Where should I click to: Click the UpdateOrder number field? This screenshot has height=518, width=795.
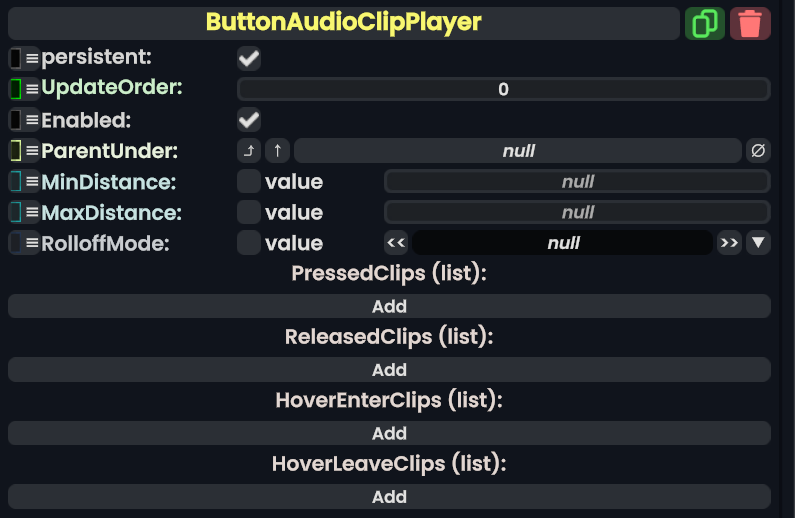[503, 89]
